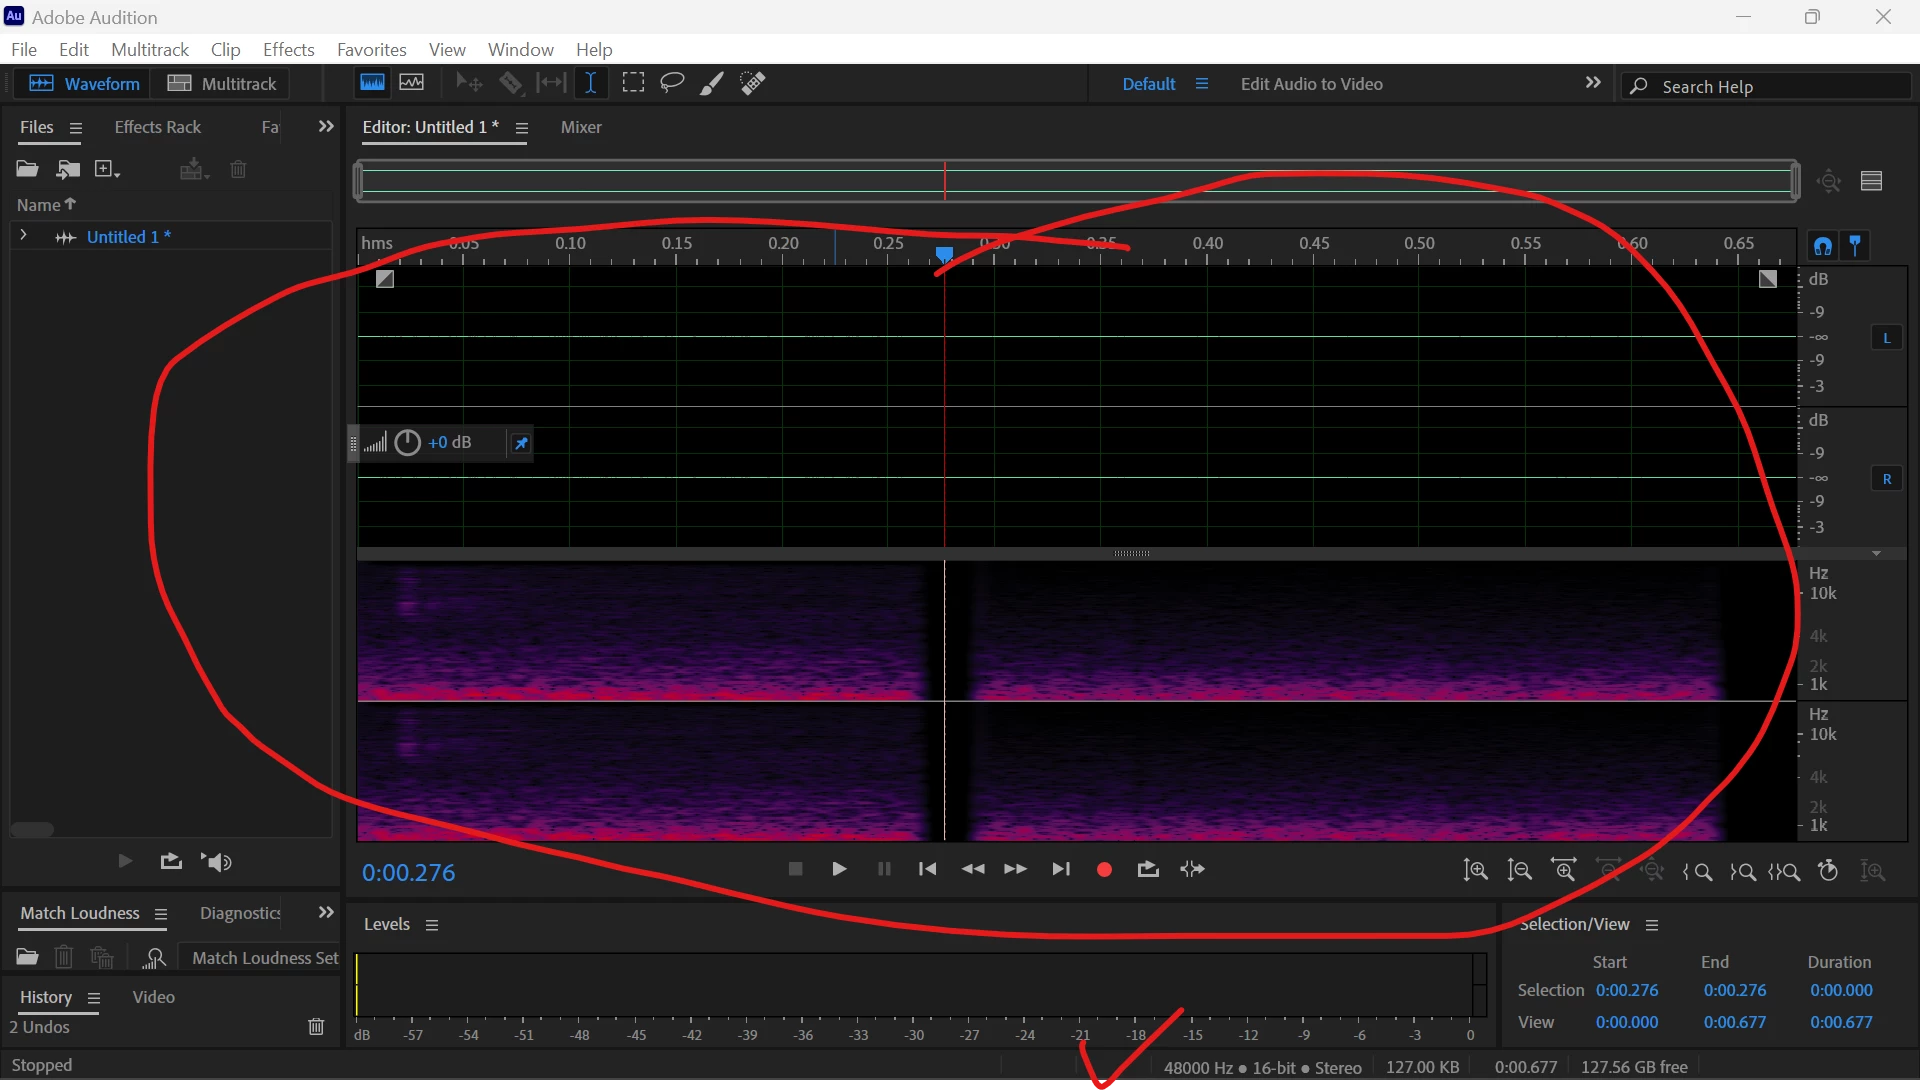The height and width of the screenshot is (1092, 1920).
Task: Switch to Multitrack view
Action: click(222, 84)
